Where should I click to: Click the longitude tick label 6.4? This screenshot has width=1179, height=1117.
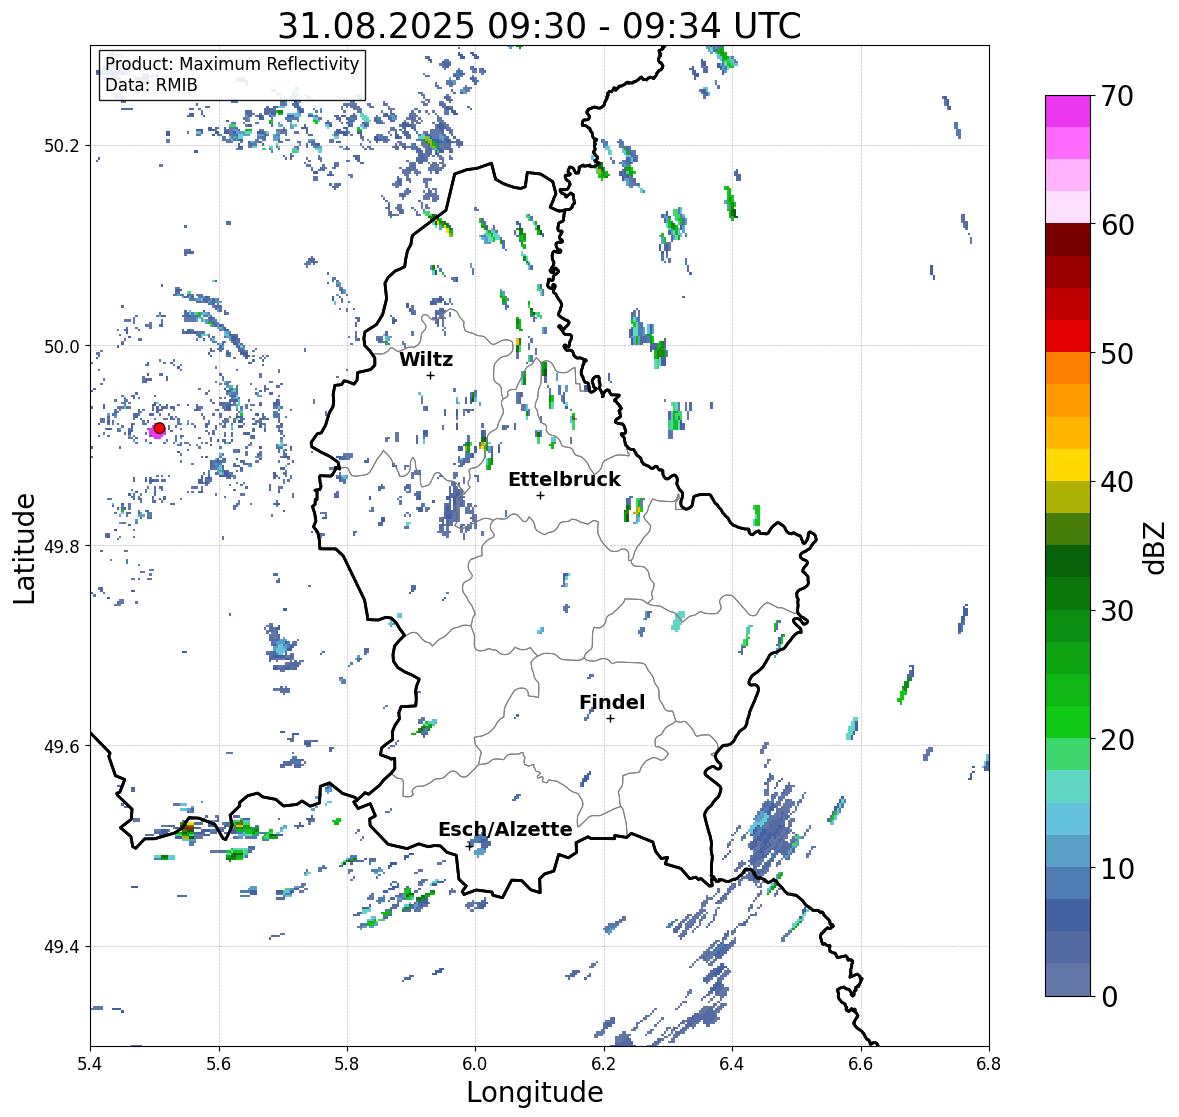(x=732, y=1063)
